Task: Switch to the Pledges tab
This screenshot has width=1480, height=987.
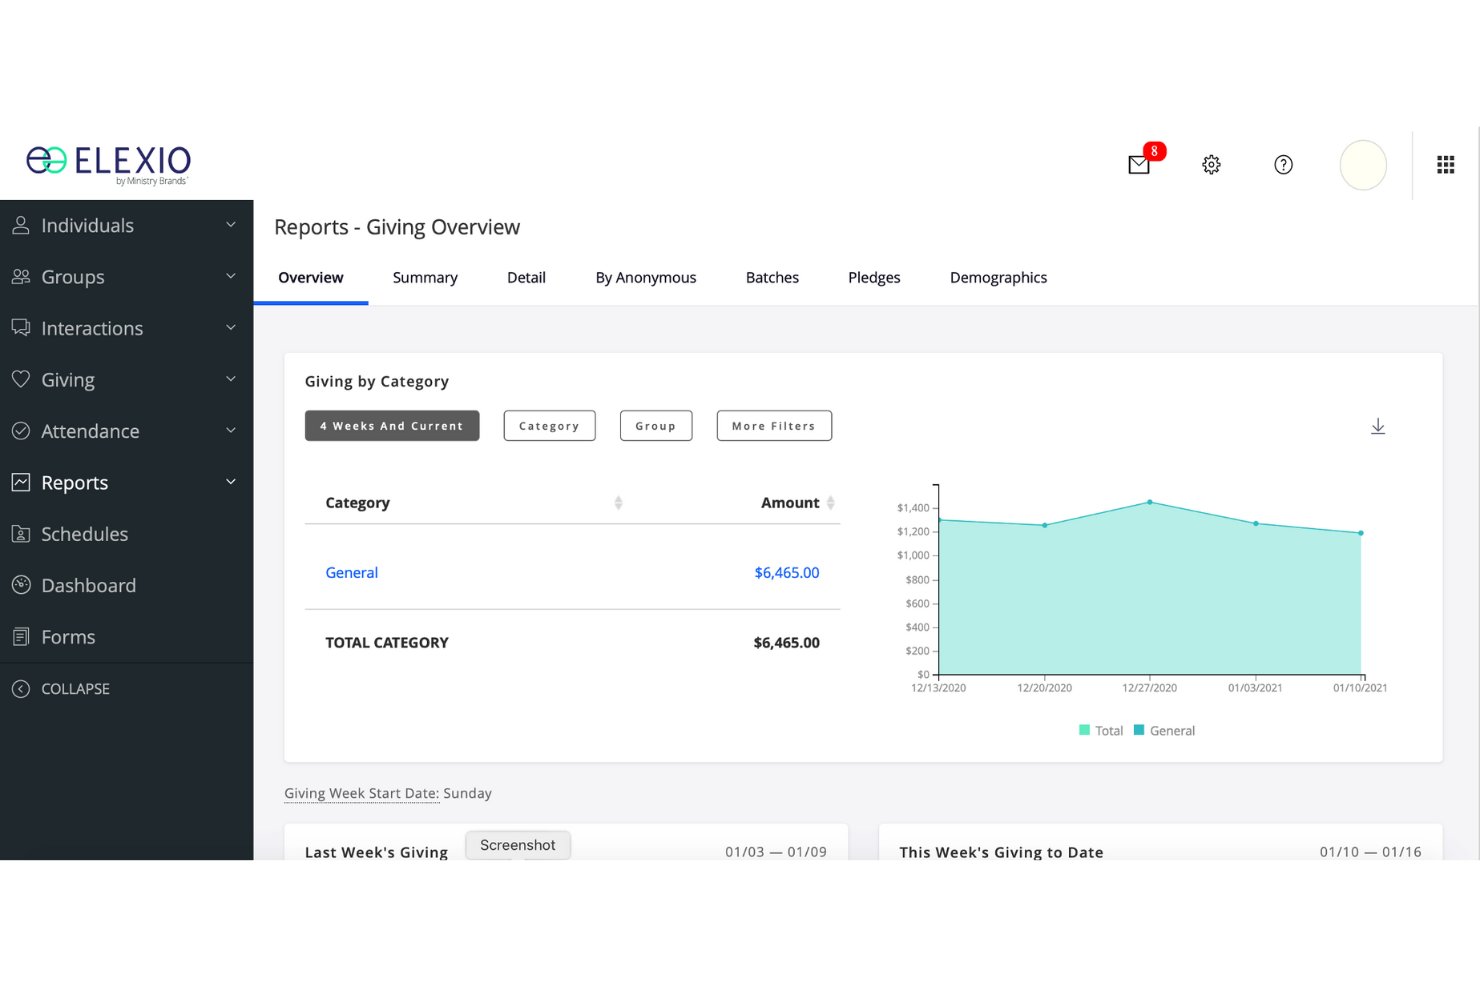Action: (x=874, y=278)
